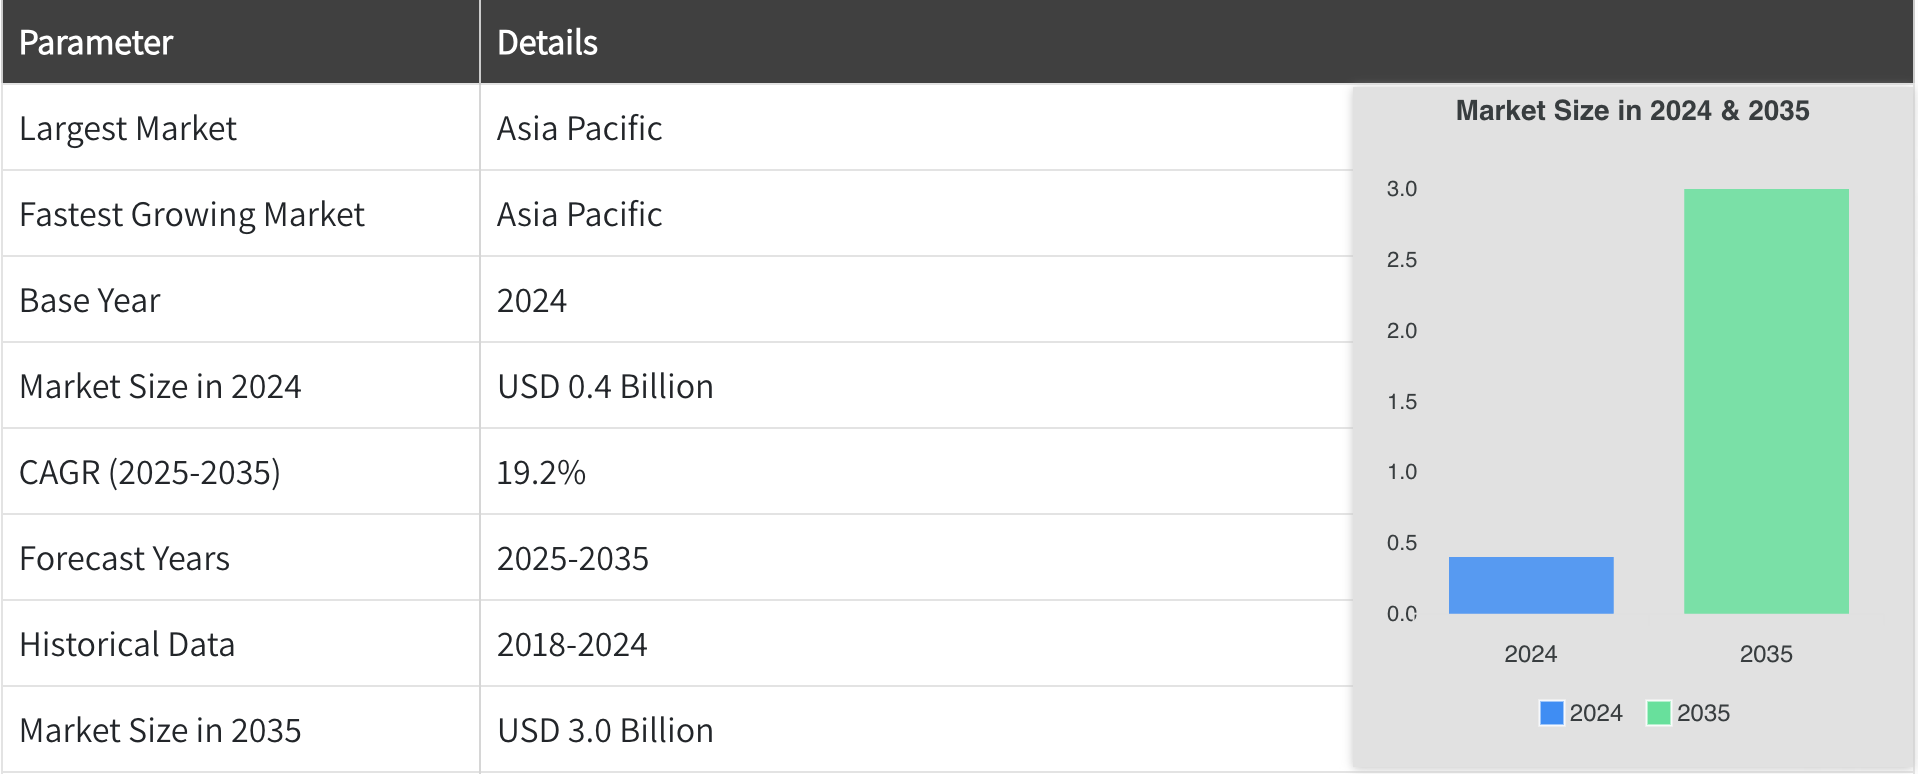Select the Parameter column header

coord(96,43)
